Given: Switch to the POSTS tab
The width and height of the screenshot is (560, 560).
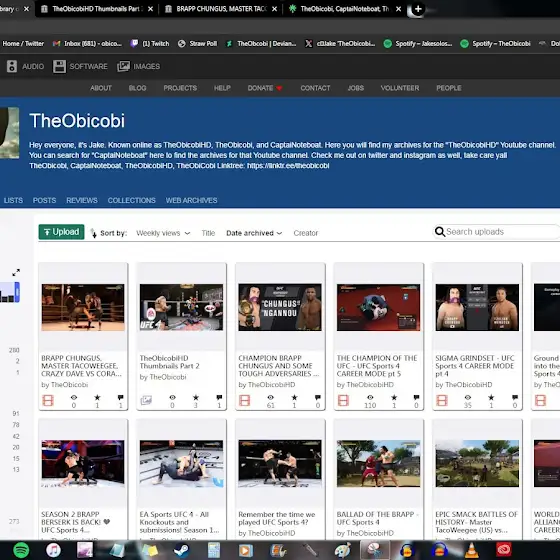Looking at the screenshot, I should 44,200.
